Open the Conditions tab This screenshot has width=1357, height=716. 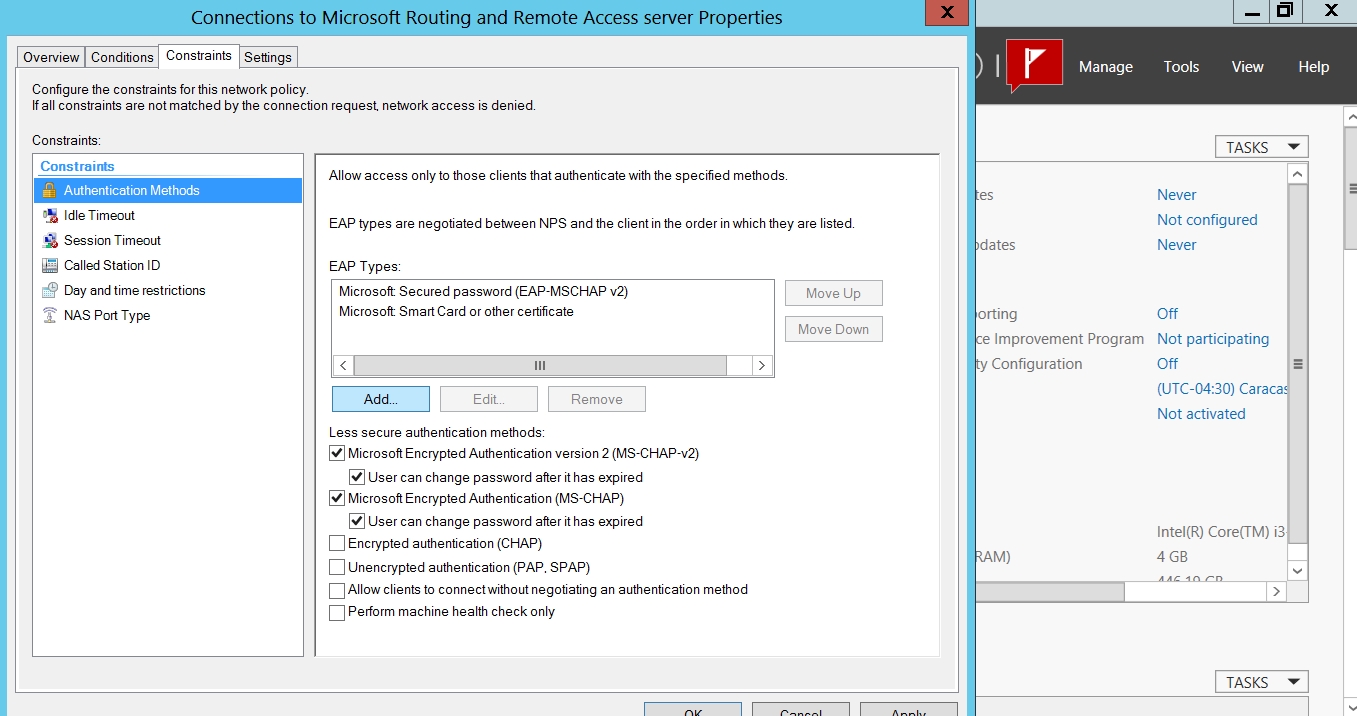pyautogui.click(x=122, y=57)
